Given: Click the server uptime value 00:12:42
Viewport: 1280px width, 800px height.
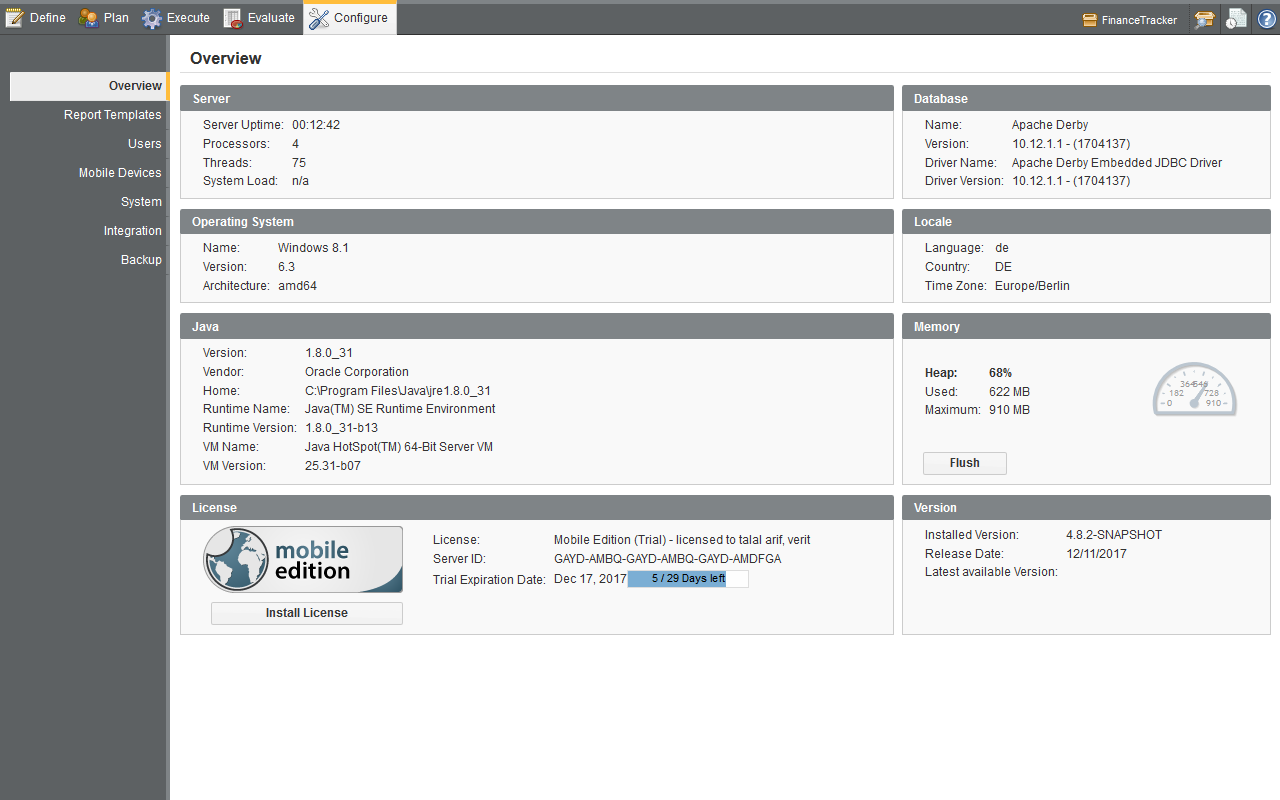Looking at the screenshot, I should (316, 125).
